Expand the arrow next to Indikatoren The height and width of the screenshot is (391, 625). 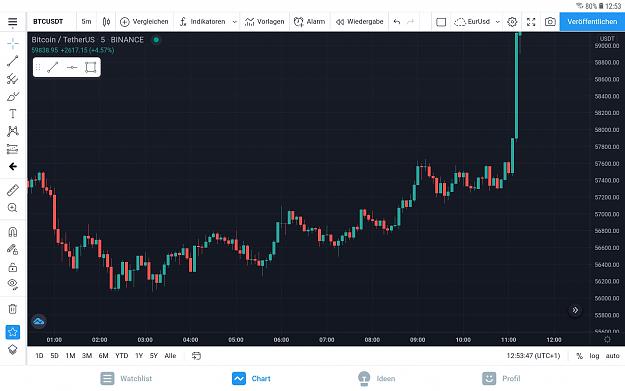[234, 22]
